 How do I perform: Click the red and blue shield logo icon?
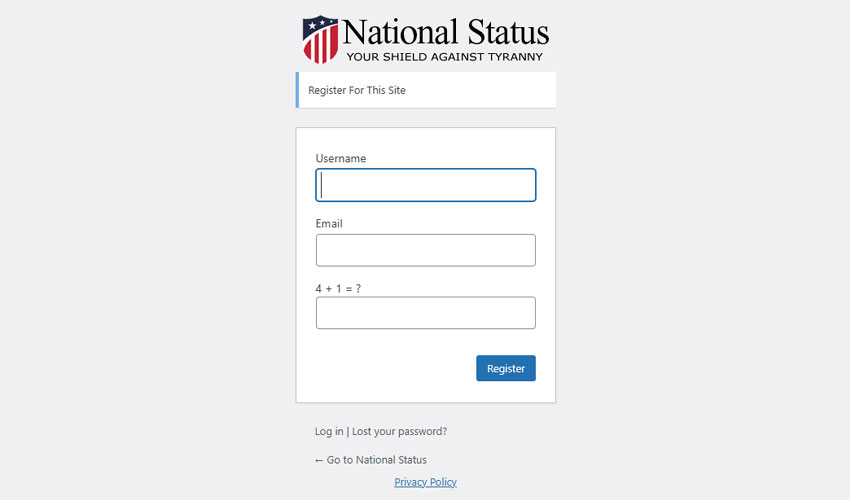(320, 39)
